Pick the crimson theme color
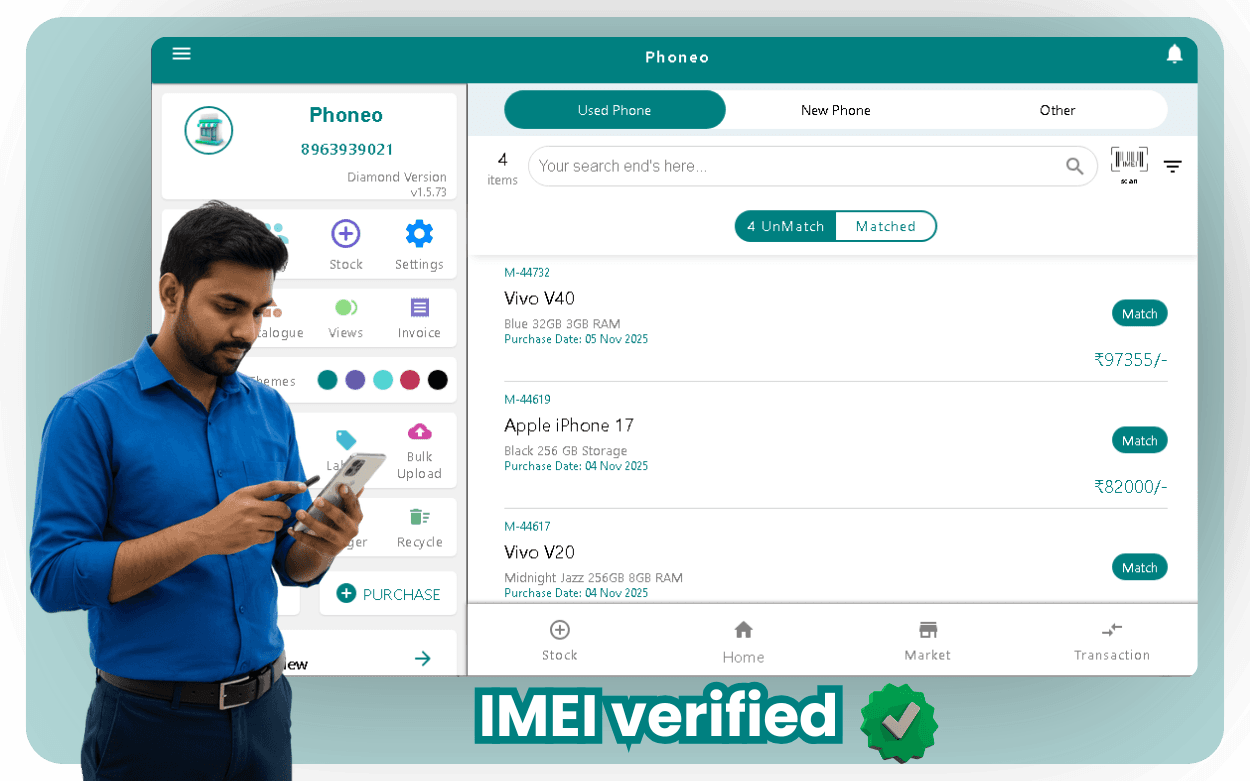 [x=410, y=380]
